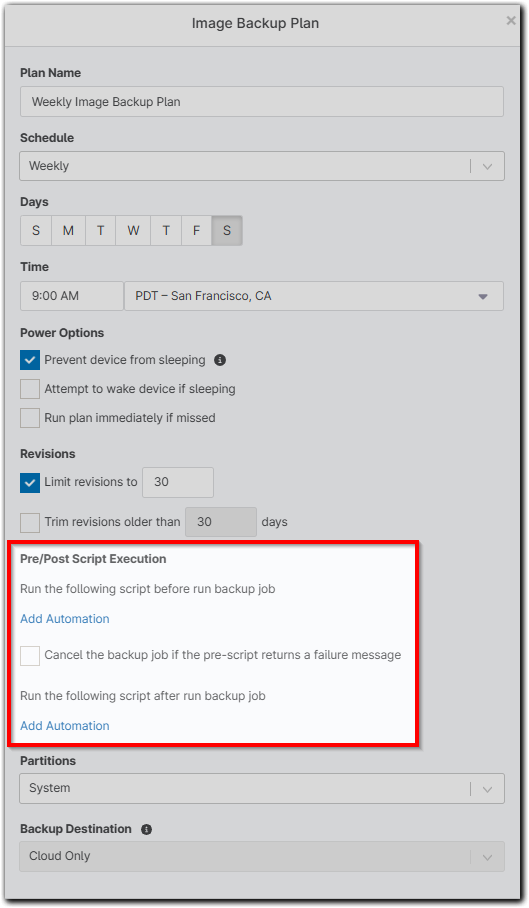Viewport: 529px width, 908px height.
Task: Expand the Partitions System dropdown
Action: point(262,788)
